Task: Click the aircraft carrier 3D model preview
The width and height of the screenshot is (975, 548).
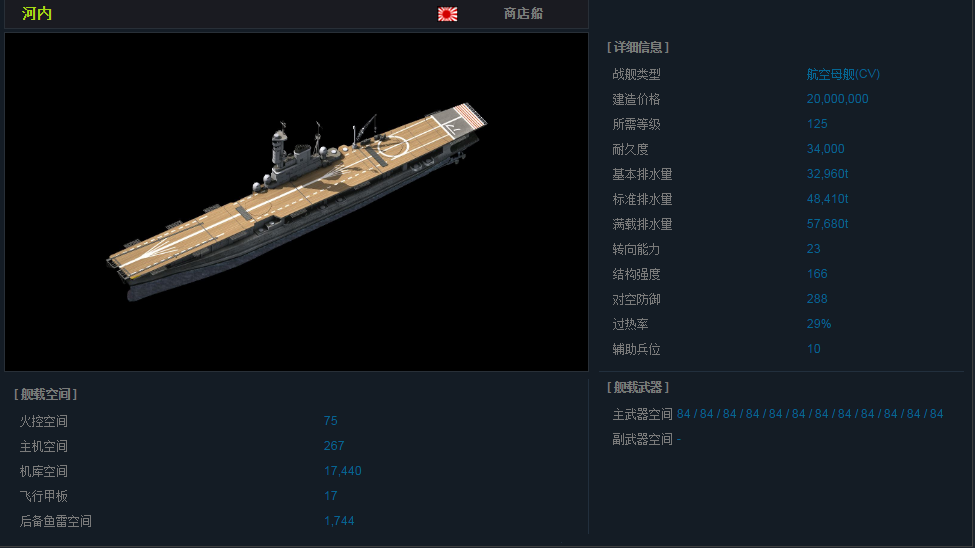Action: pyautogui.click(x=296, y=202)
